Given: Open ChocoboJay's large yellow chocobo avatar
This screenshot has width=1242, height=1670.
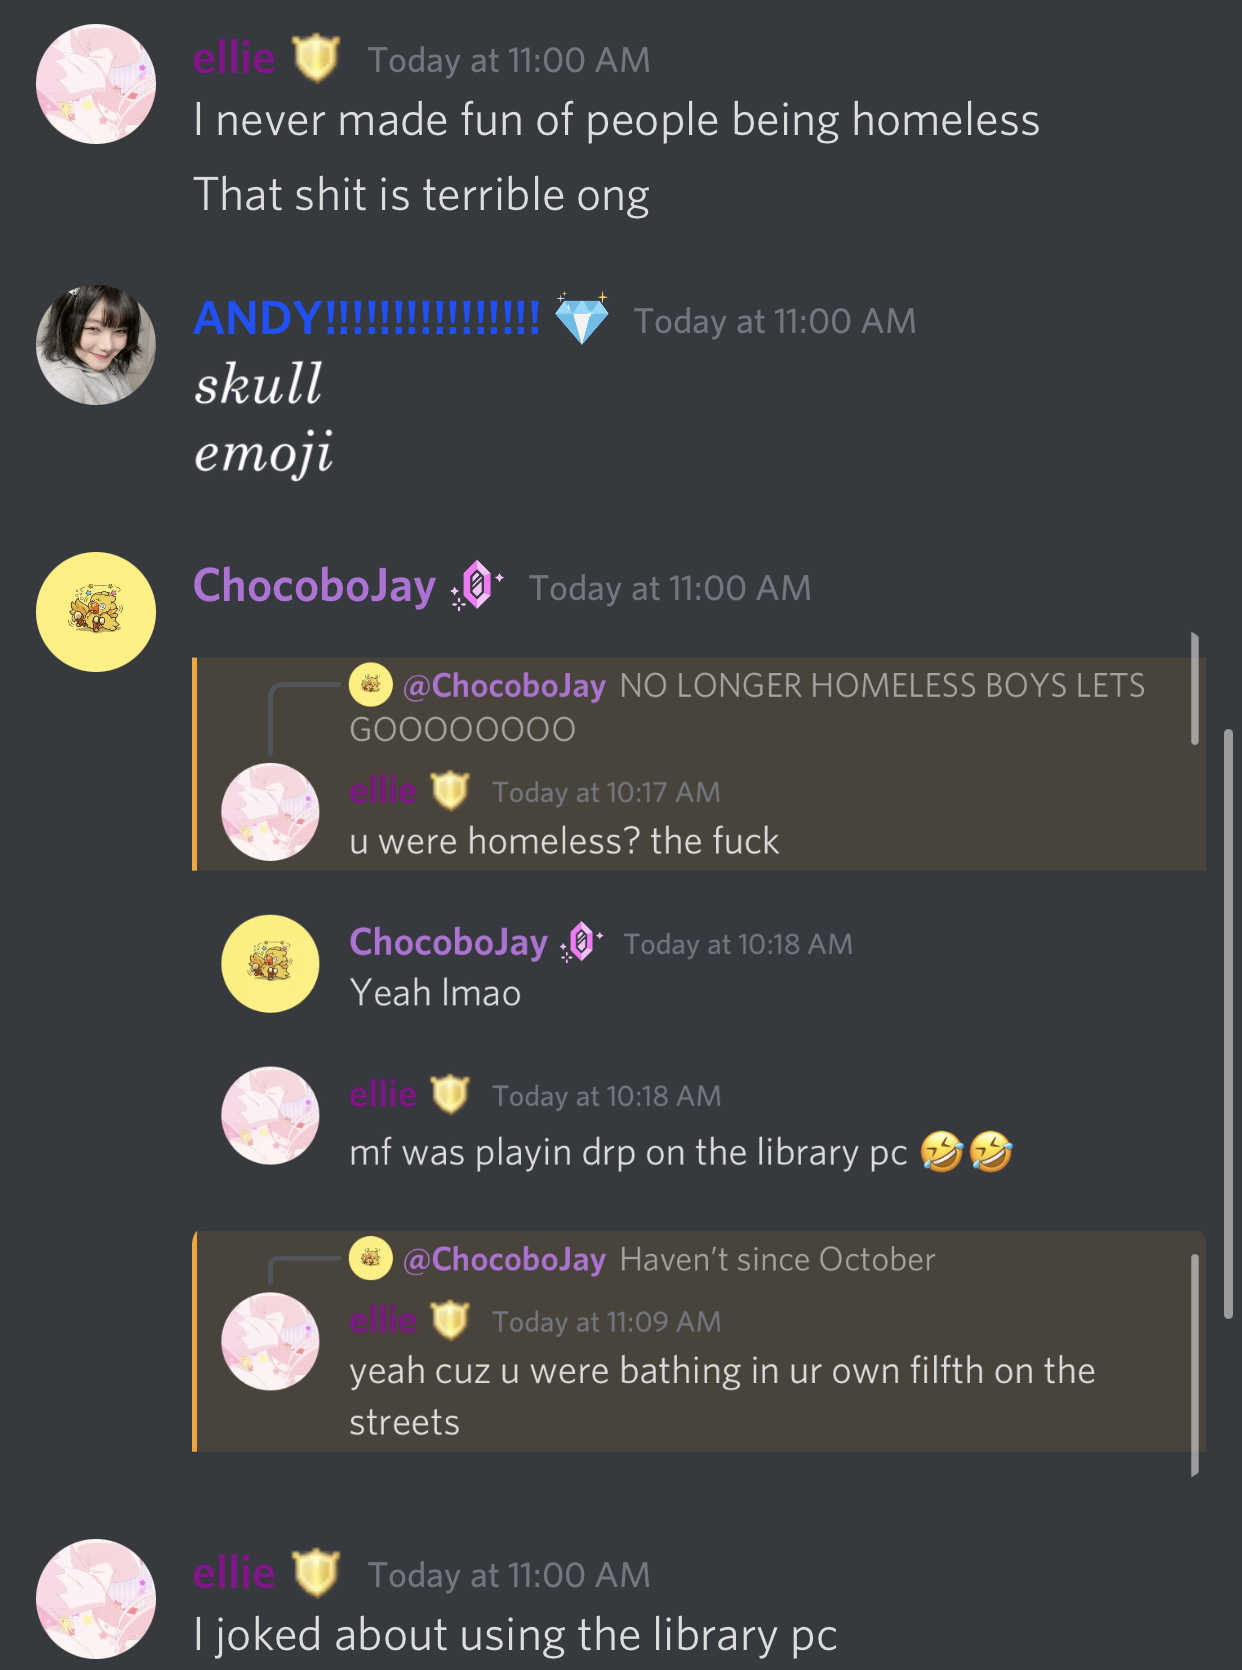Looking at the screenshot, I should coord(96,612).
